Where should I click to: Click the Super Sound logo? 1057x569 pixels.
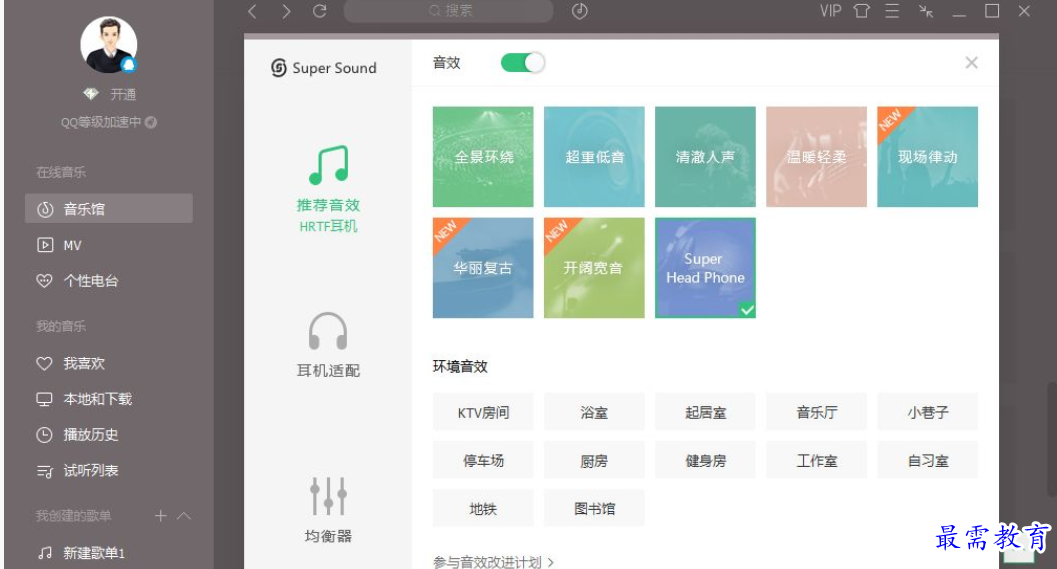324,67
